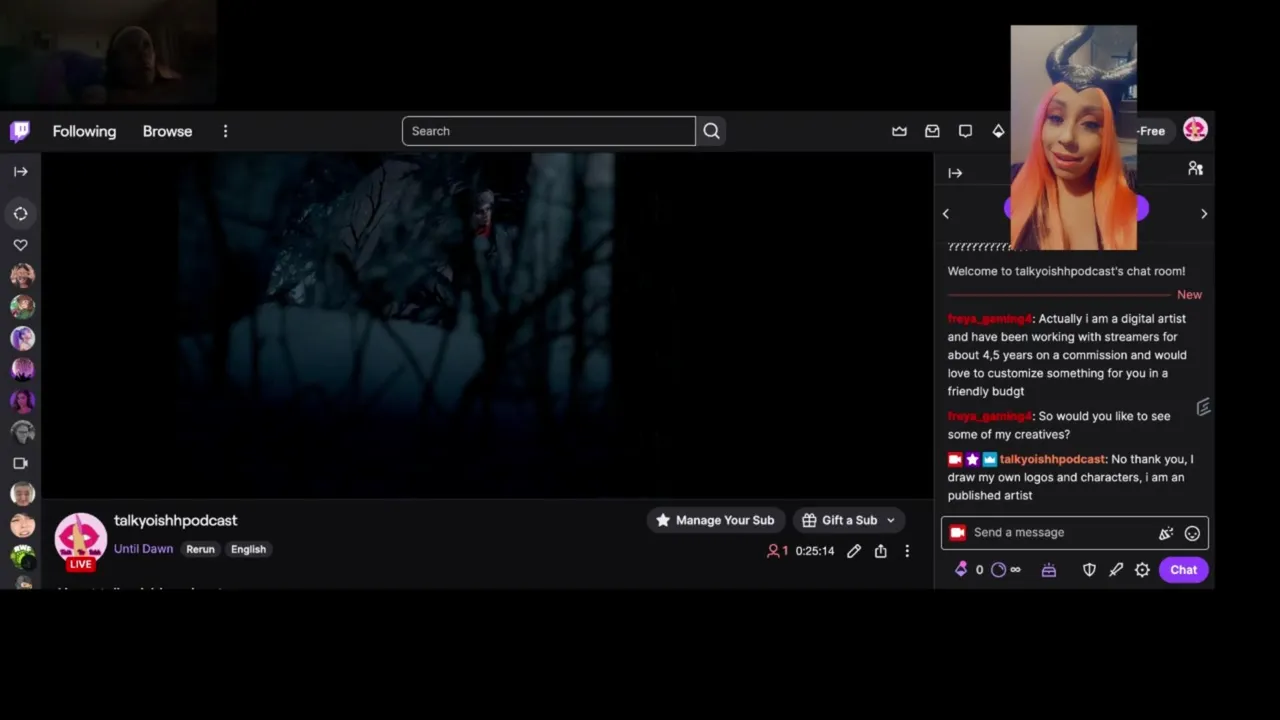1280x720 pixels.
Task: Click the share stream icon
Action: coord(881,551)
